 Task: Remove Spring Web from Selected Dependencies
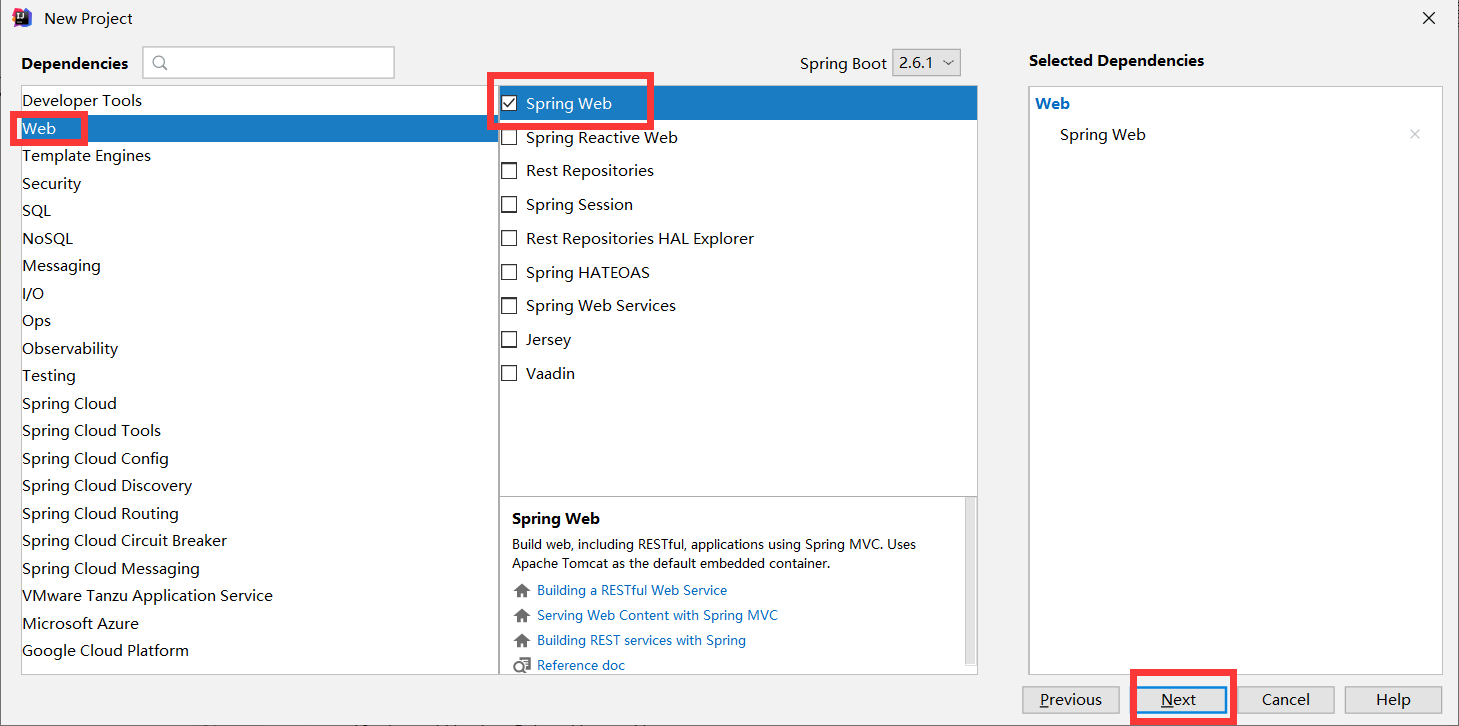1414,134
